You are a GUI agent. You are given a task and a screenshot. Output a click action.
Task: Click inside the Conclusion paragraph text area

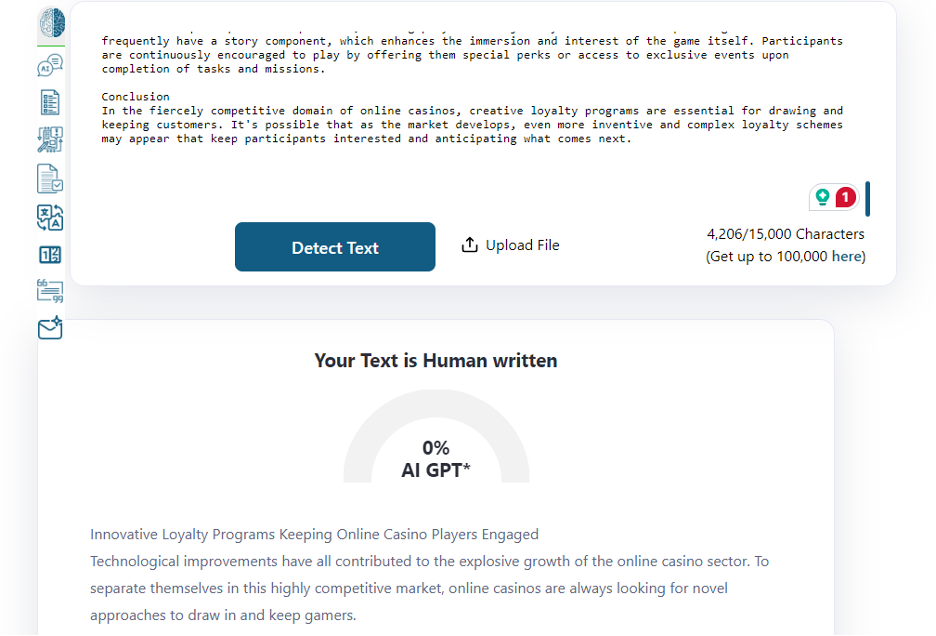click(472, 125)
